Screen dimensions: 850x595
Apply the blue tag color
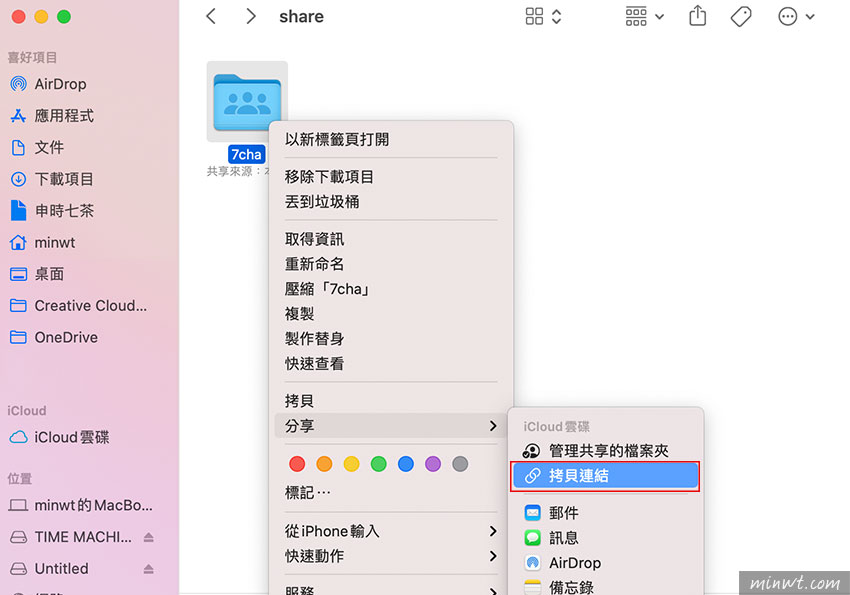point(405,464)
